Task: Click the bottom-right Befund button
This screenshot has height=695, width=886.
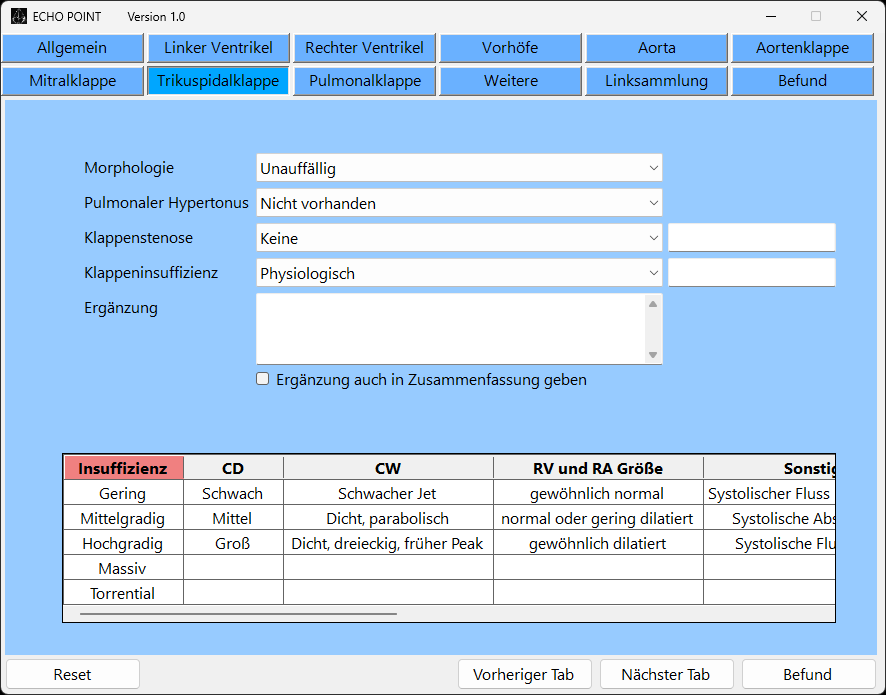Action: [x=807, y=674]
